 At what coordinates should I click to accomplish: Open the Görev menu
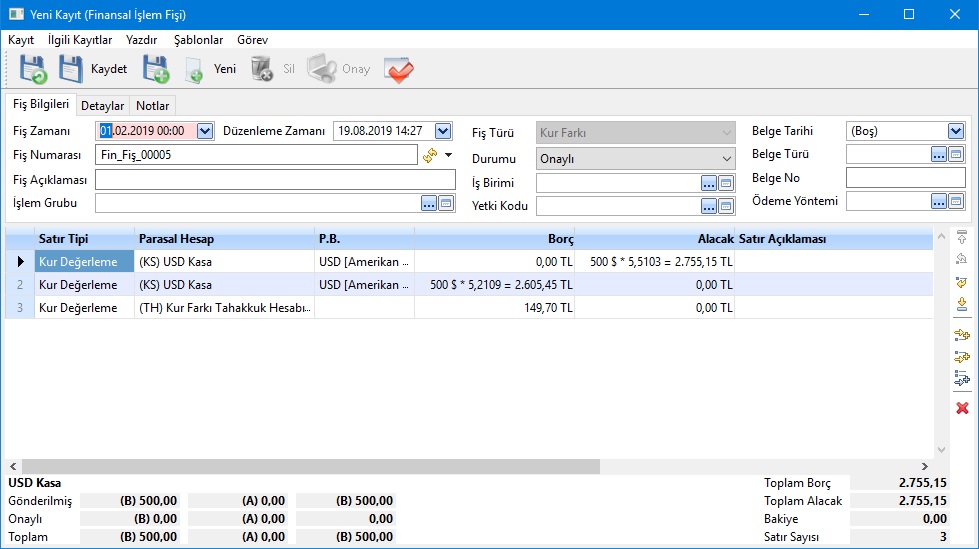[252, 40]
